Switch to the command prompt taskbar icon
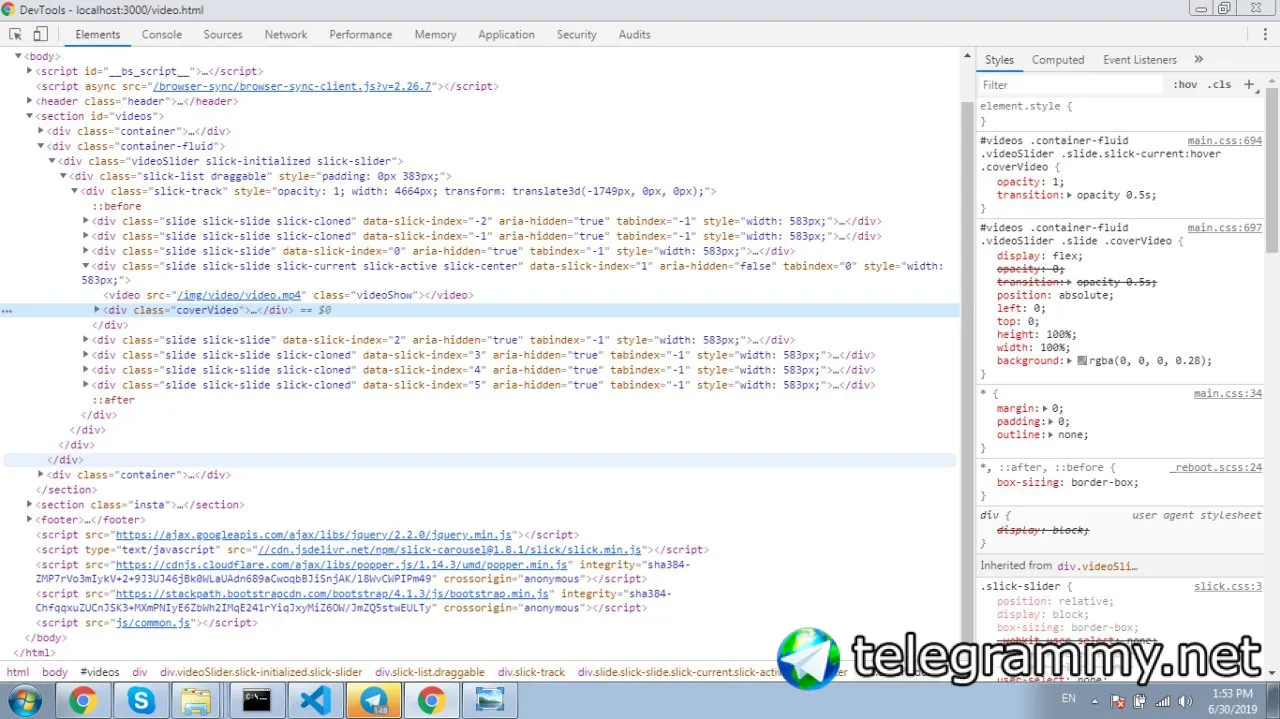Image resolution: width=1280 pixels, height=719 pixels. point(257,700)
